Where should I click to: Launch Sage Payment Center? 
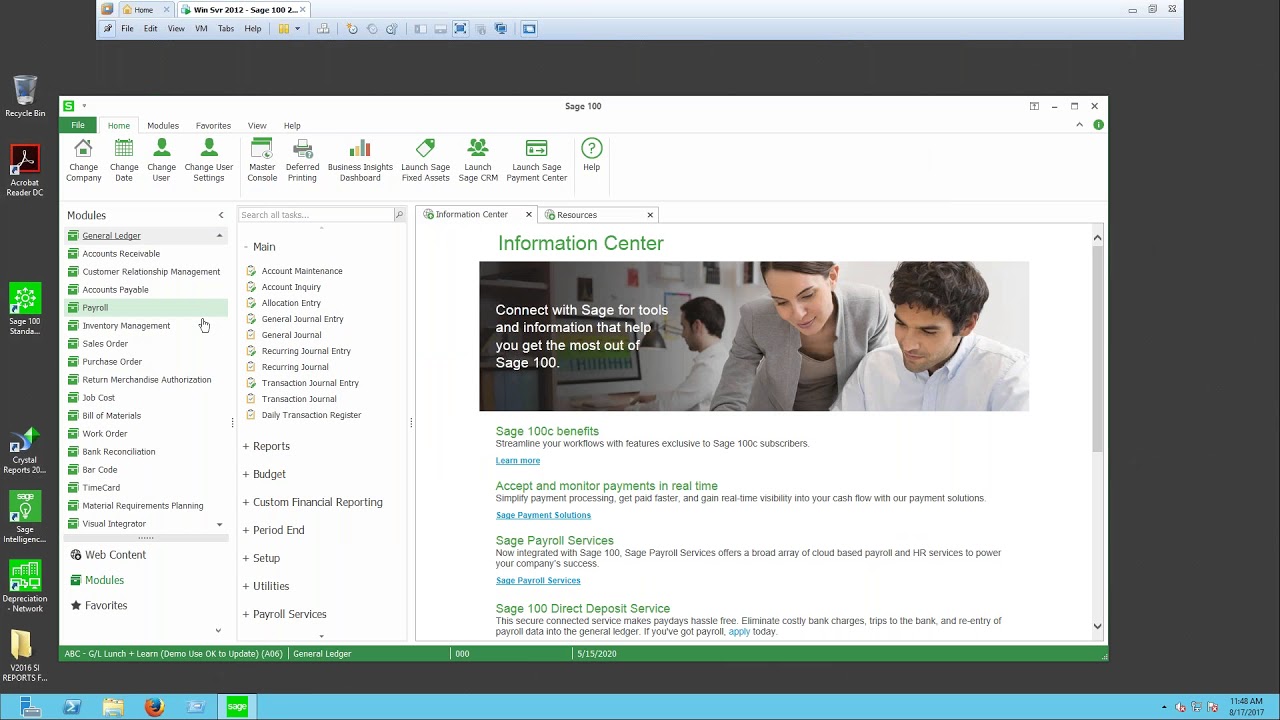pyautogui.click(x=537, y=160)
